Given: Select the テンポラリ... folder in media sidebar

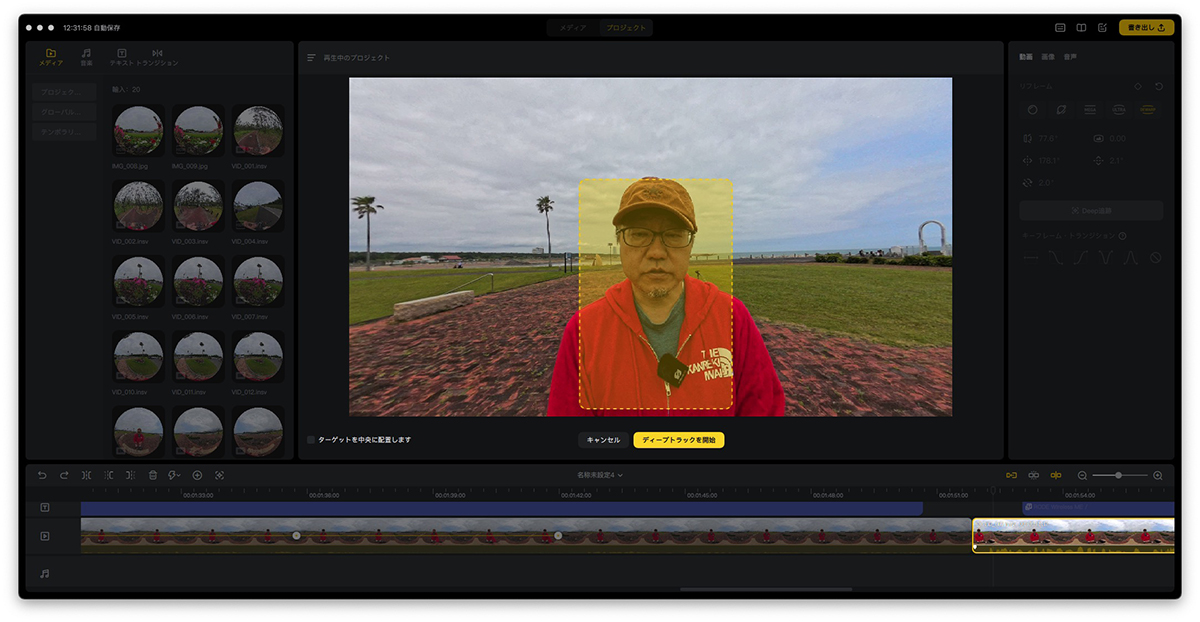Looking at the screenshot, I should [x=64, y=132].
